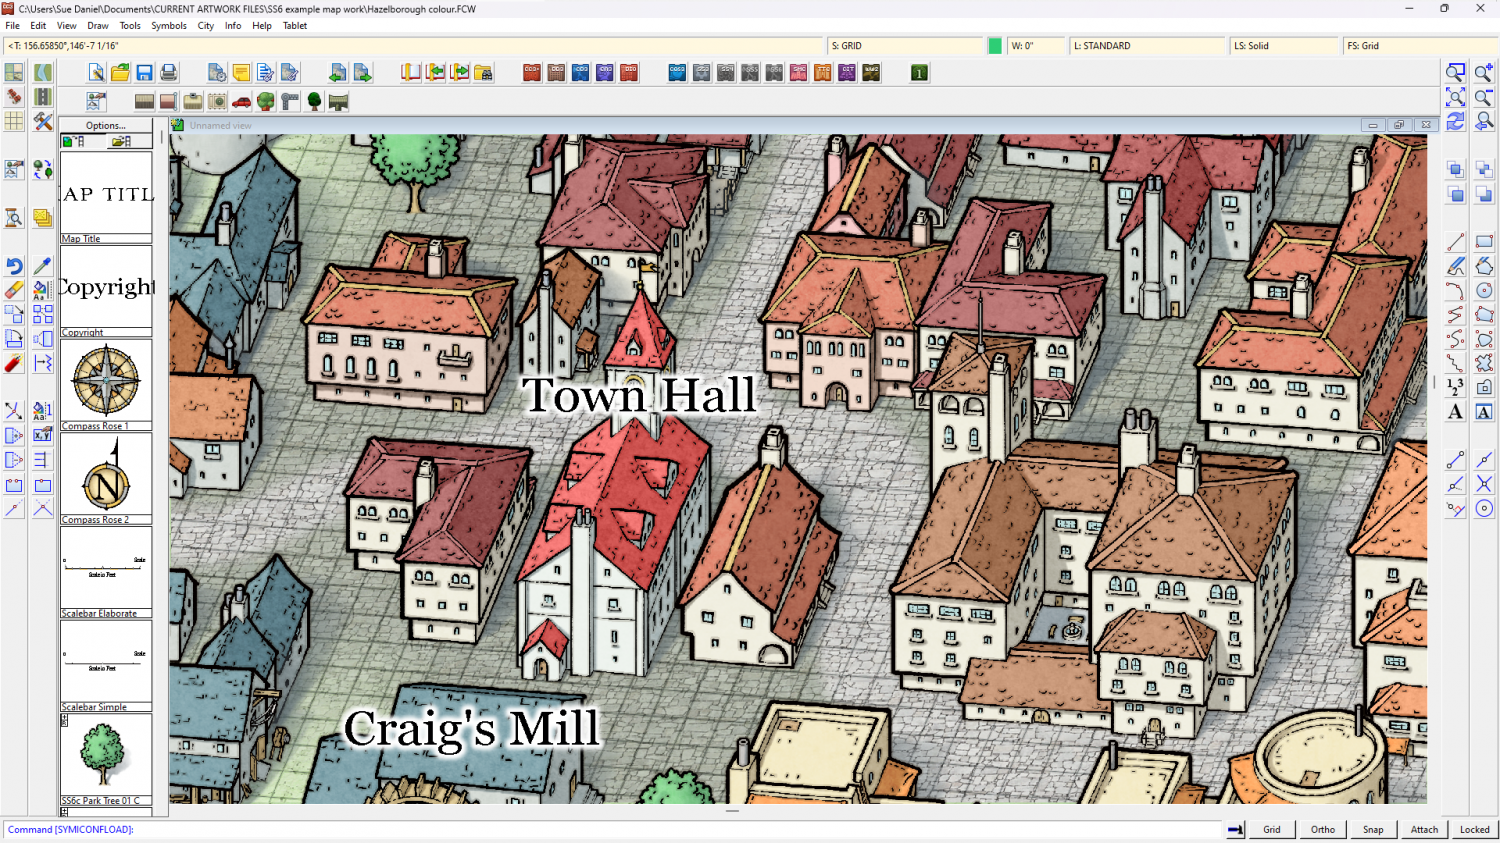Toggle Attach mode
Screen dimensions: 1500x843
point(1424,829)
